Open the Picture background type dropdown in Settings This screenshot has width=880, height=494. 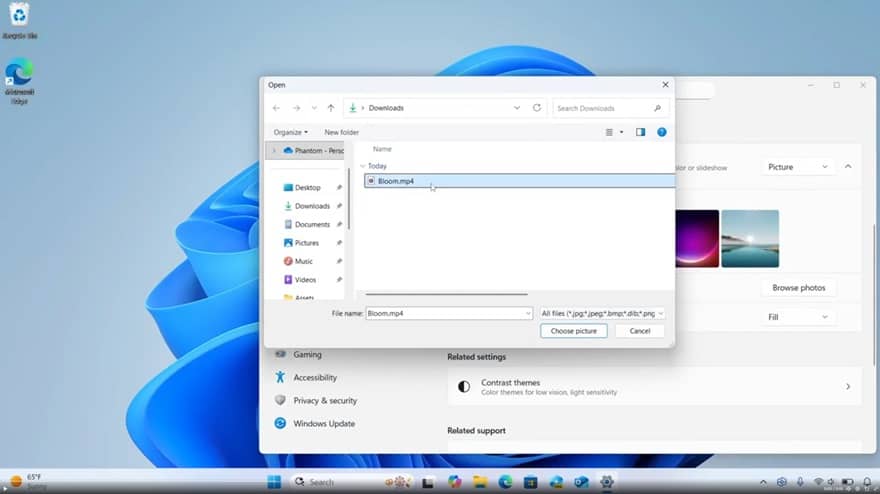coord(798,167)
